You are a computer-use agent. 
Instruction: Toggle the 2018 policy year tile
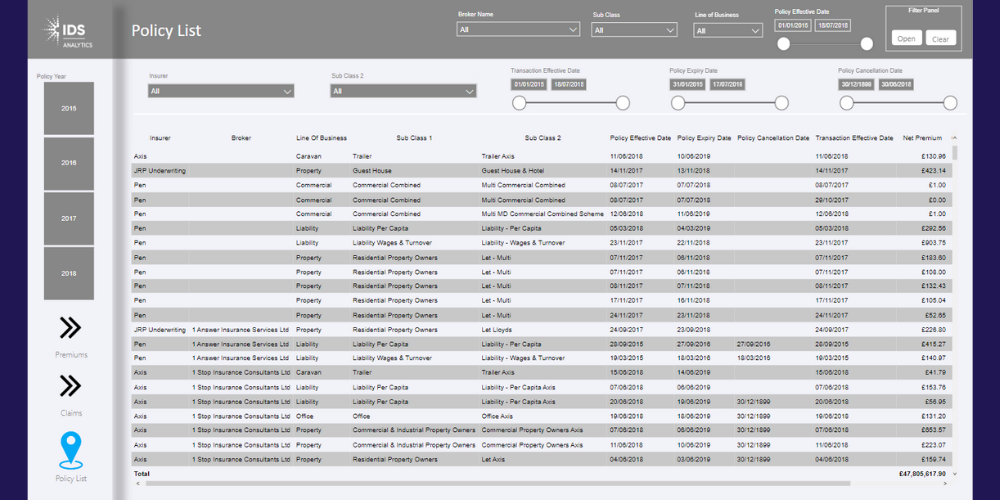(x=69, y=273)
